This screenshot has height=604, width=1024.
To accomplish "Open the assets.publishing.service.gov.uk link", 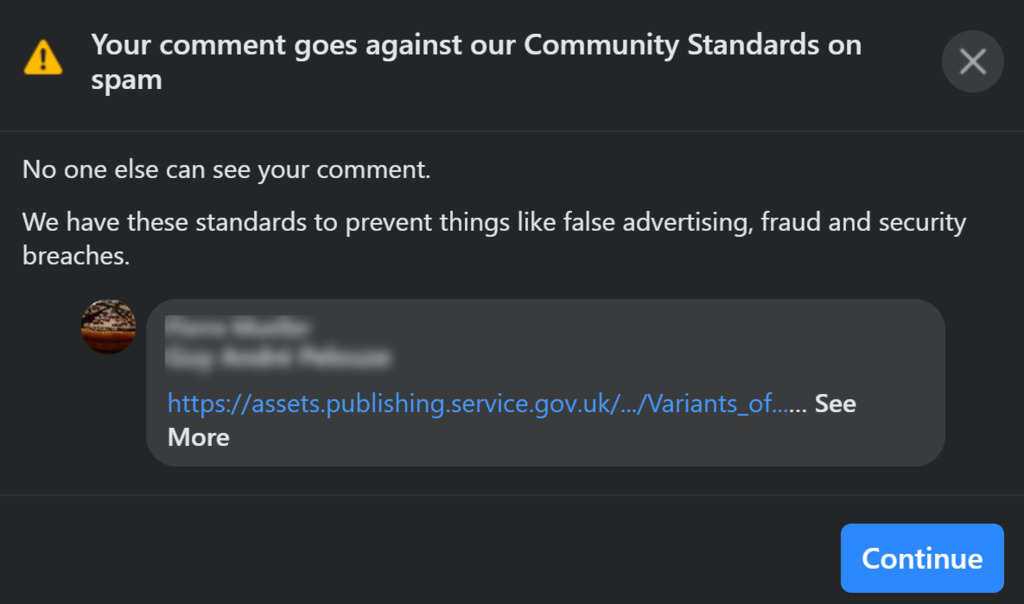I will 400,403.
